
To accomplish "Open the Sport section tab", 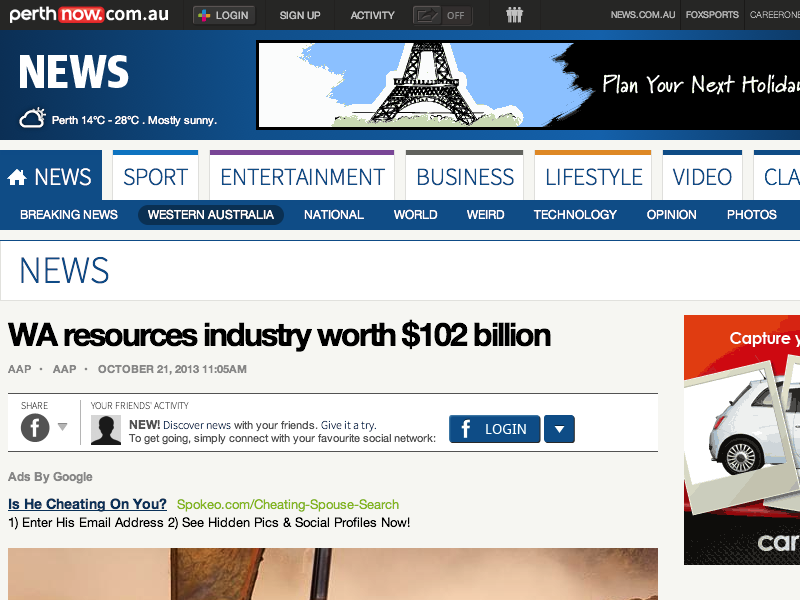I will (155, 178).
